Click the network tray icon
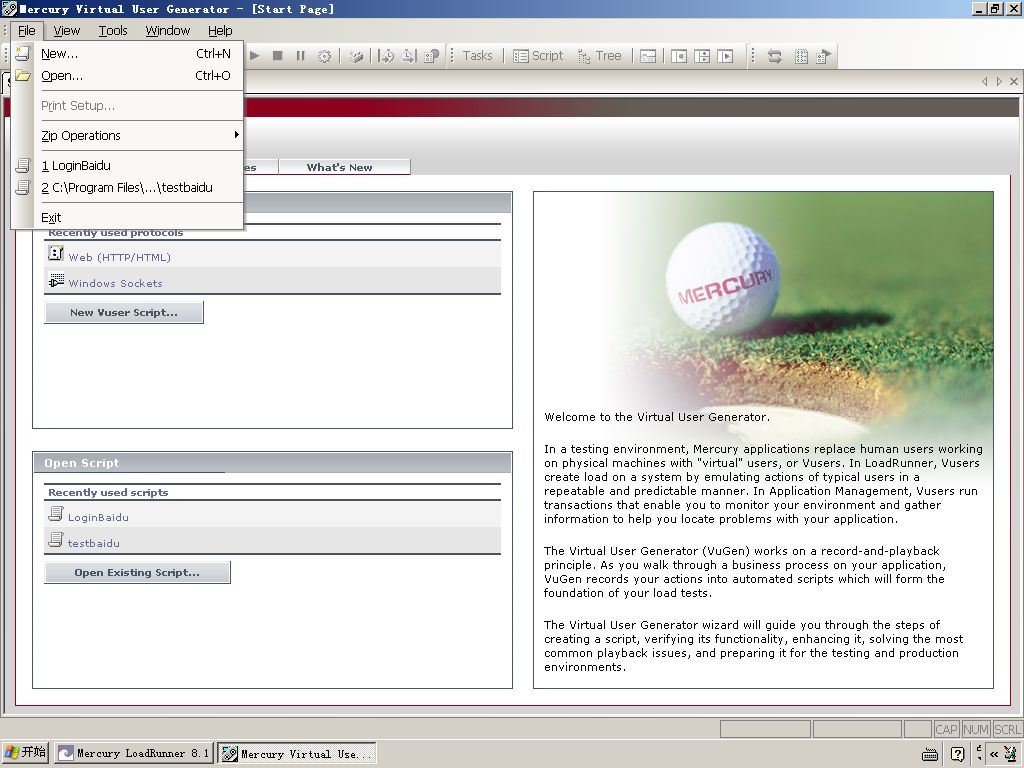The width and height of the screenshot is (1024, 768). click(x=1011, y=754)
